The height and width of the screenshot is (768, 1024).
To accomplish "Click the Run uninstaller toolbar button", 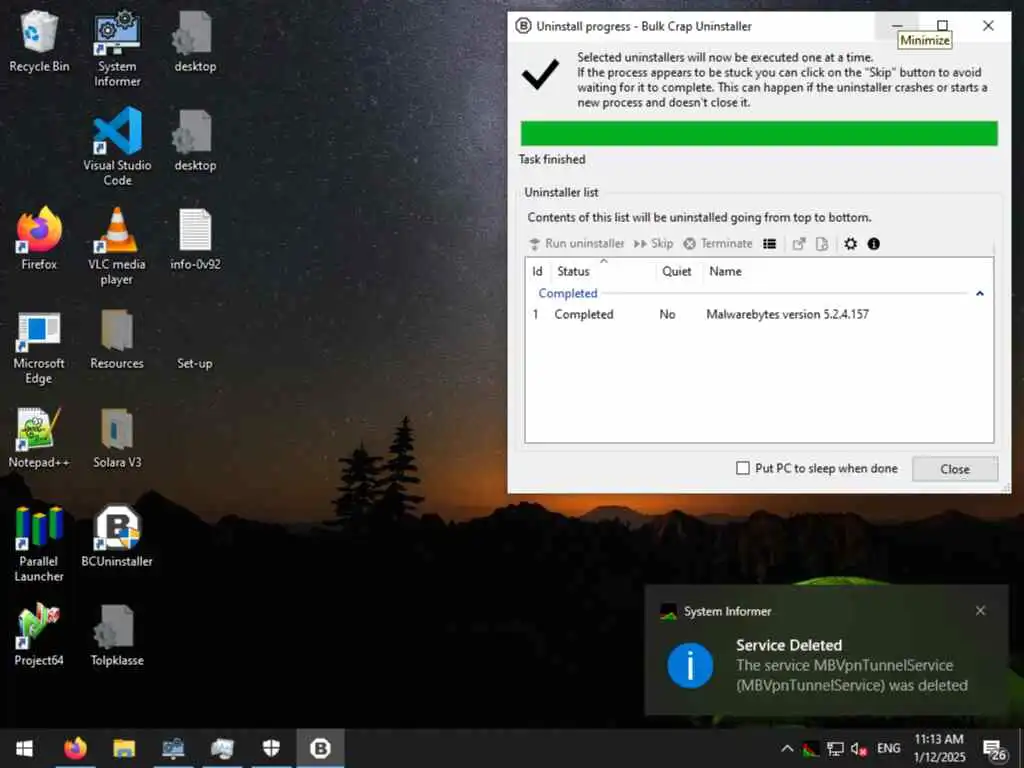I will point(576,244).
